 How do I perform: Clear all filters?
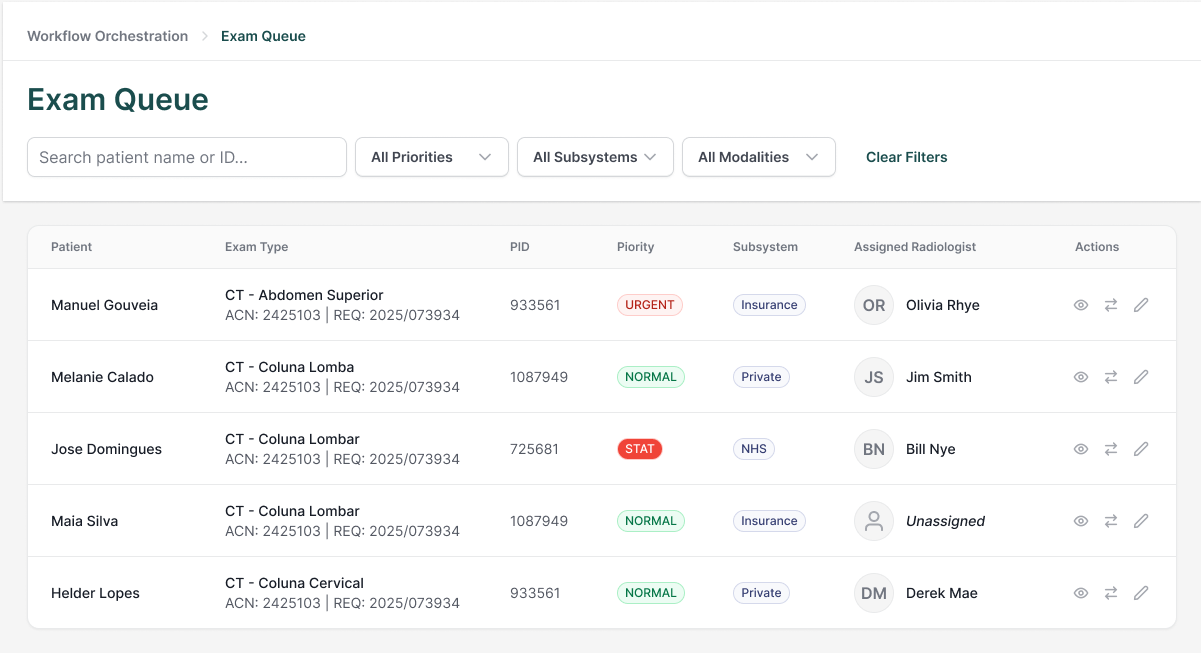tap(907, 157)
